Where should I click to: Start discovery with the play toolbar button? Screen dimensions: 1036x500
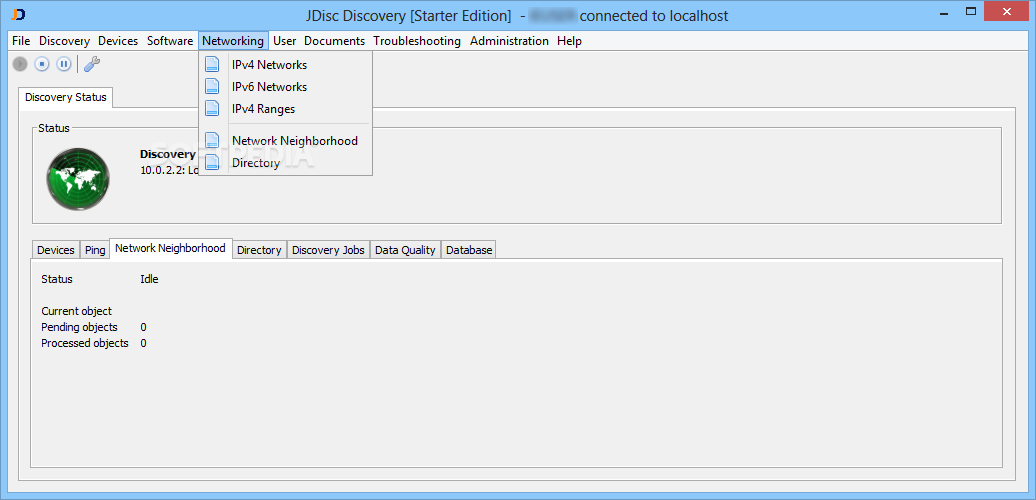pyautogui.click(x=20, y=64)
